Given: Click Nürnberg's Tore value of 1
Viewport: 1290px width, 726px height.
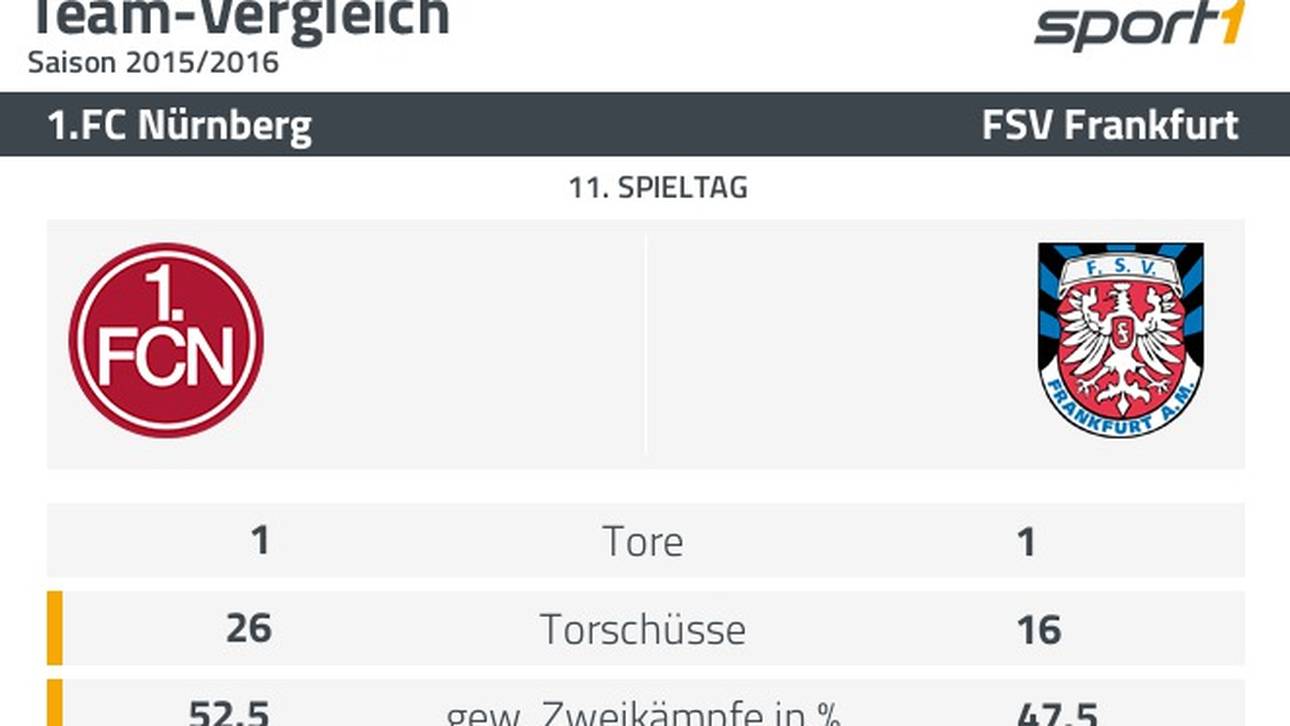Looking at the screenshot, I should (260, 541).
